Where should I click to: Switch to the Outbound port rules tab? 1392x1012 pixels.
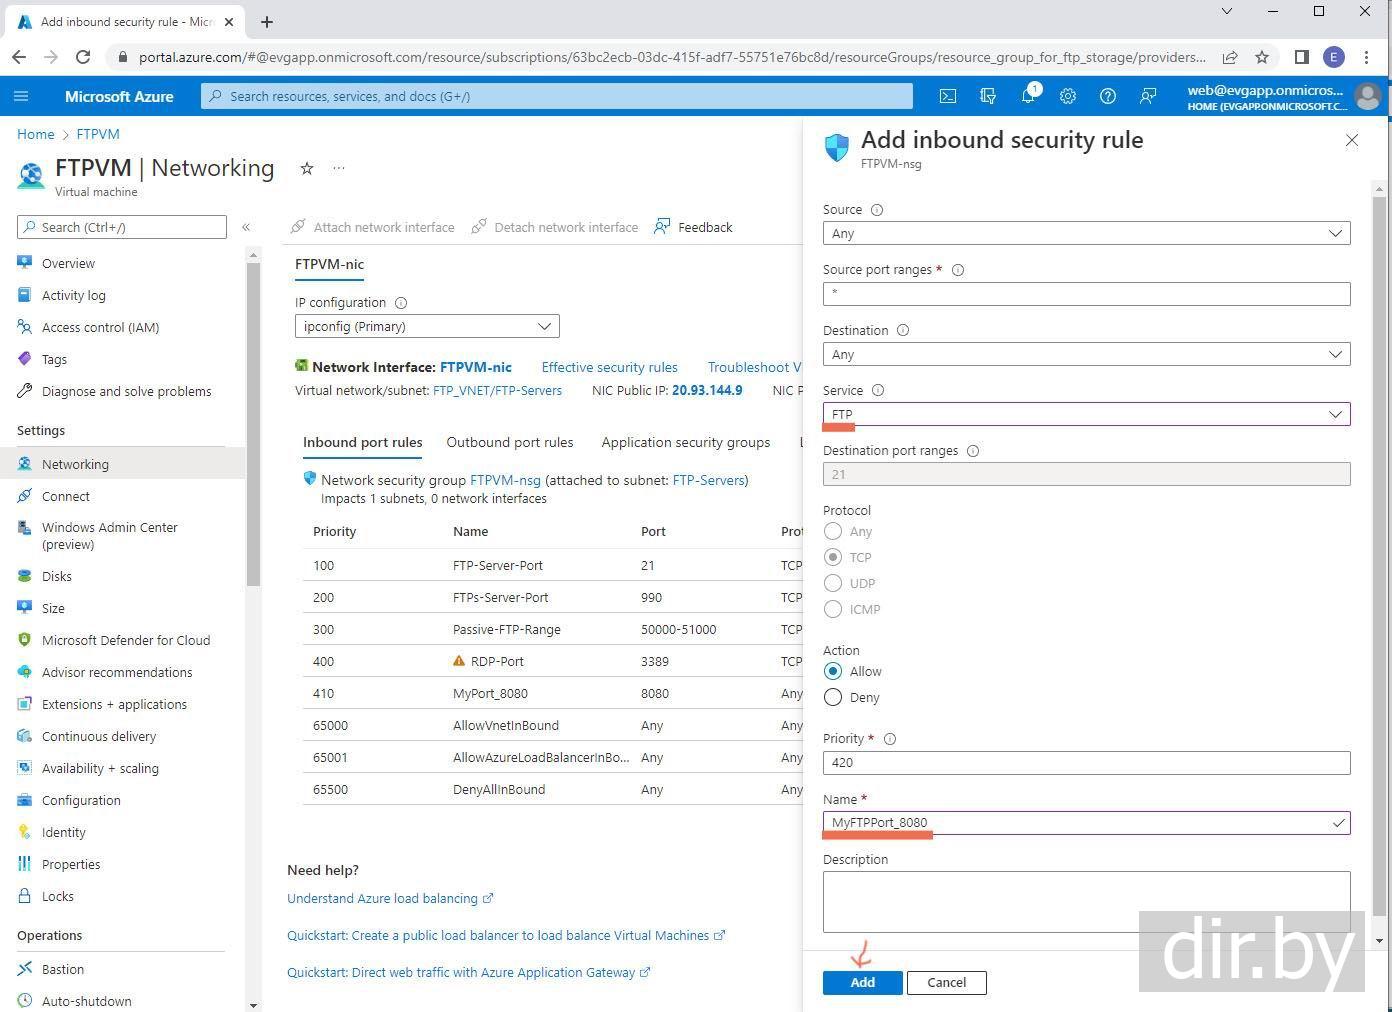pyautogui.click(x=509, y=442)
